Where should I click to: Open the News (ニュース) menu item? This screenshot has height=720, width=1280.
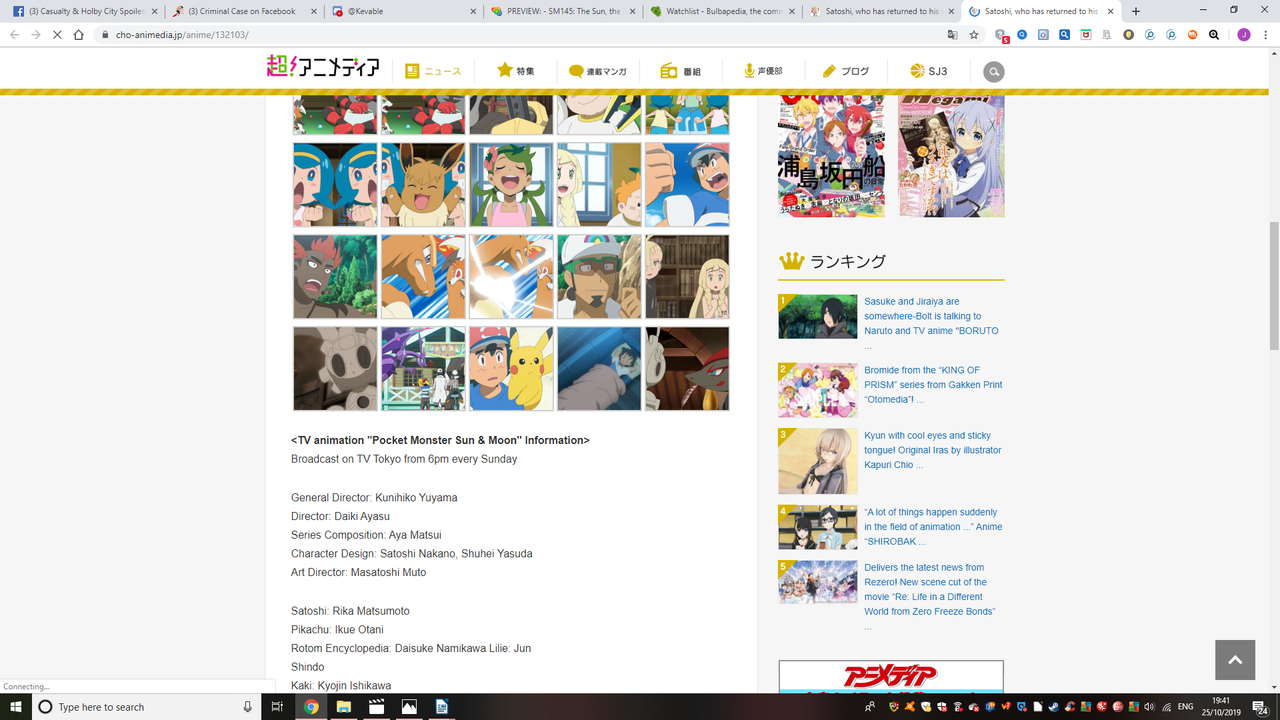pyautogui.click(x=433, y=71)
